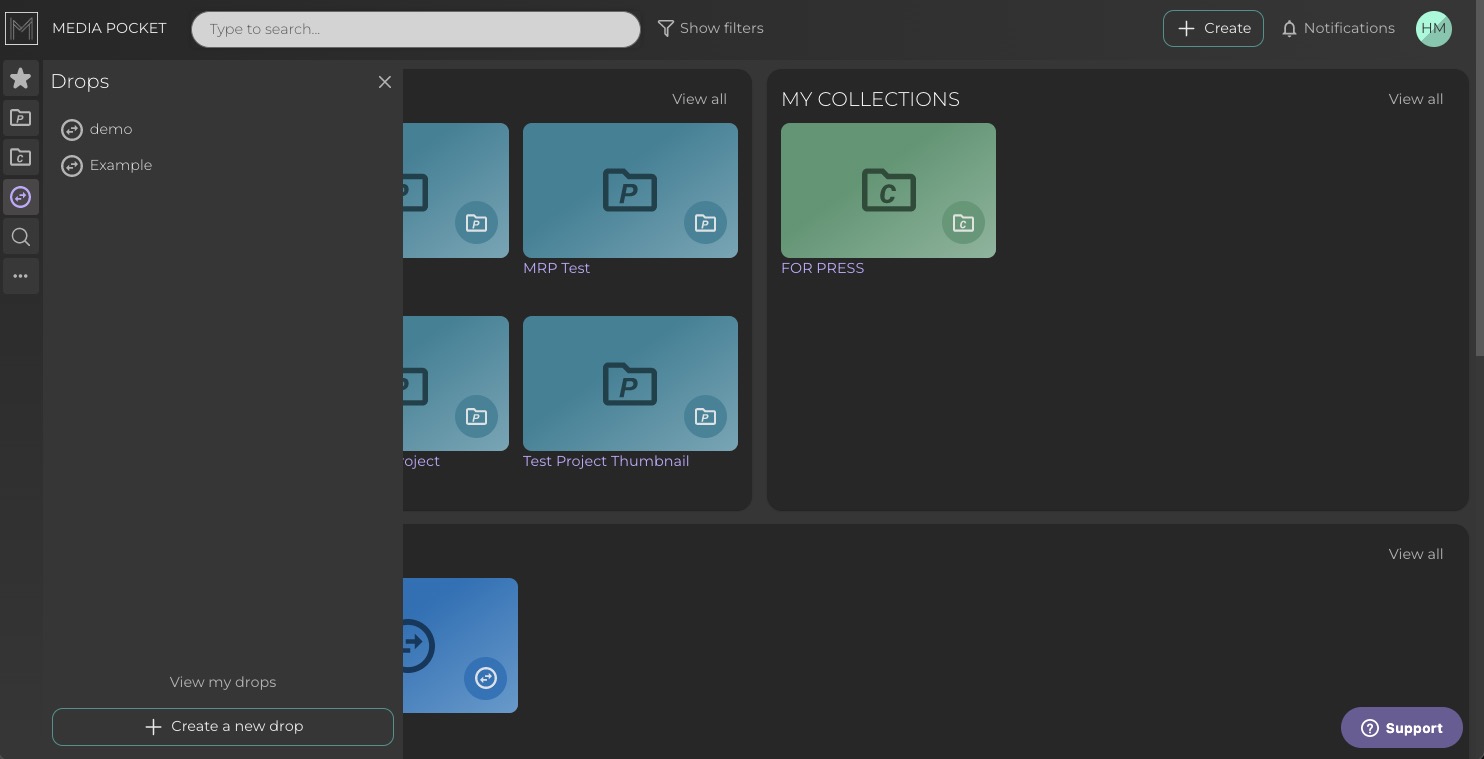Image resolution: width=1484 pixels, height=759 pixels.
Task: Open the Create menu in header
Action: (x=1213, y=28)
